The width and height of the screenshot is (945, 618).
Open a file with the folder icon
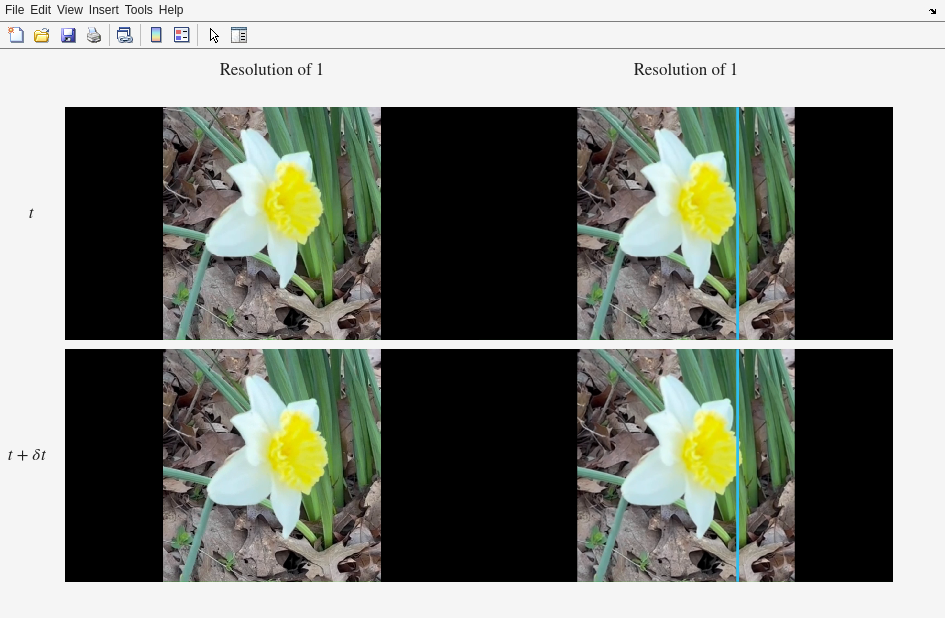(x=42, y=35)
